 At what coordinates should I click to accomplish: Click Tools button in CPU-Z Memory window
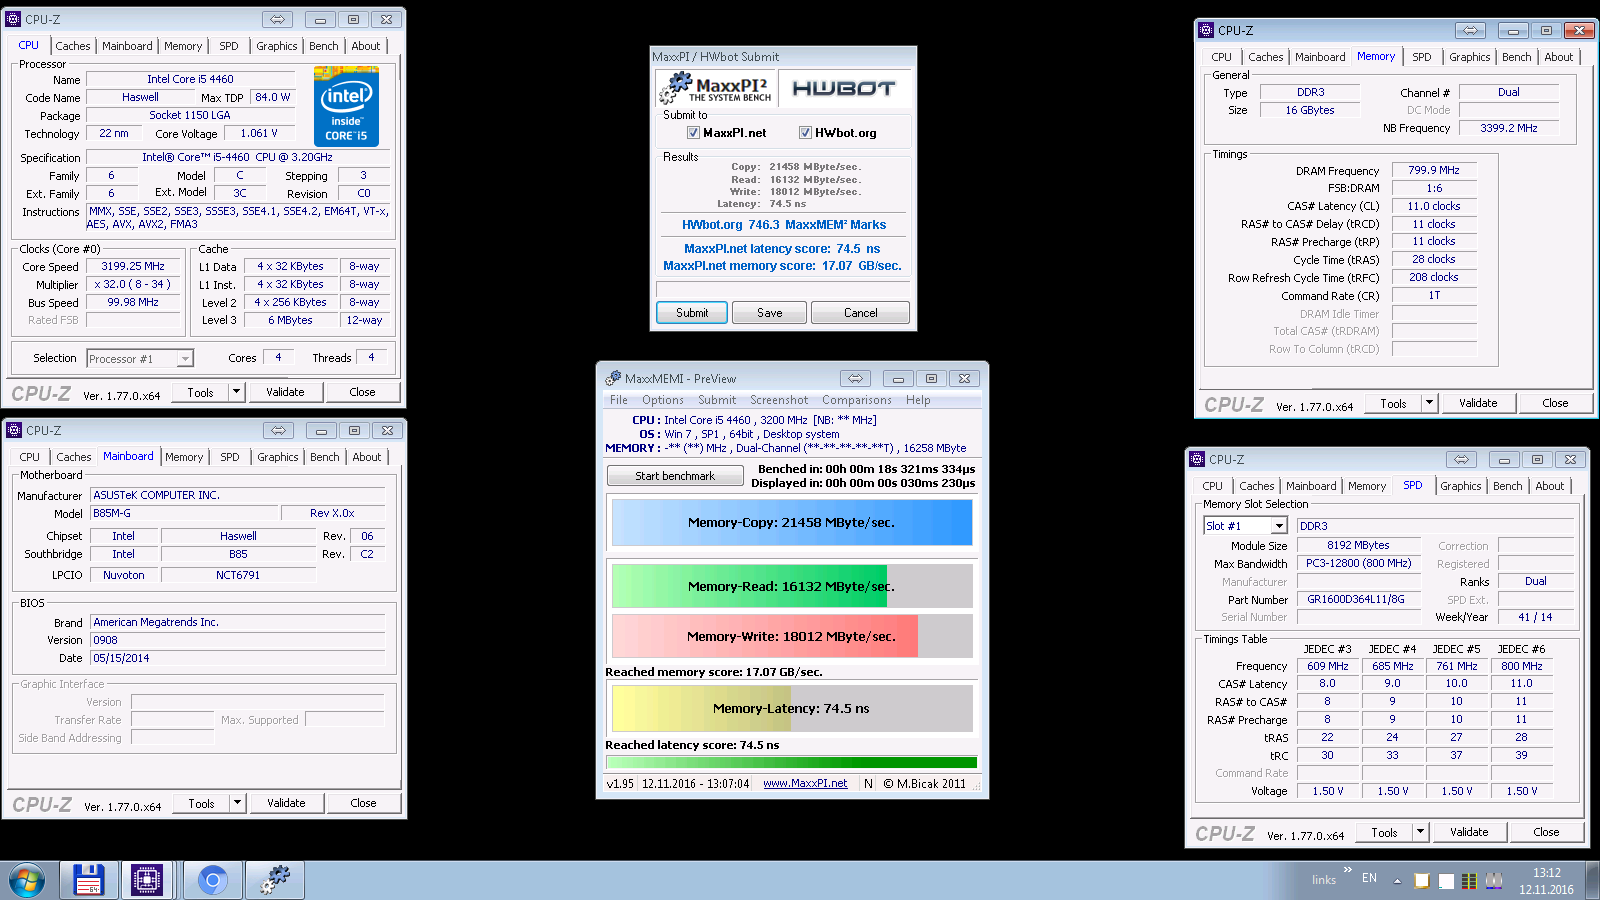pos(1393,403)
